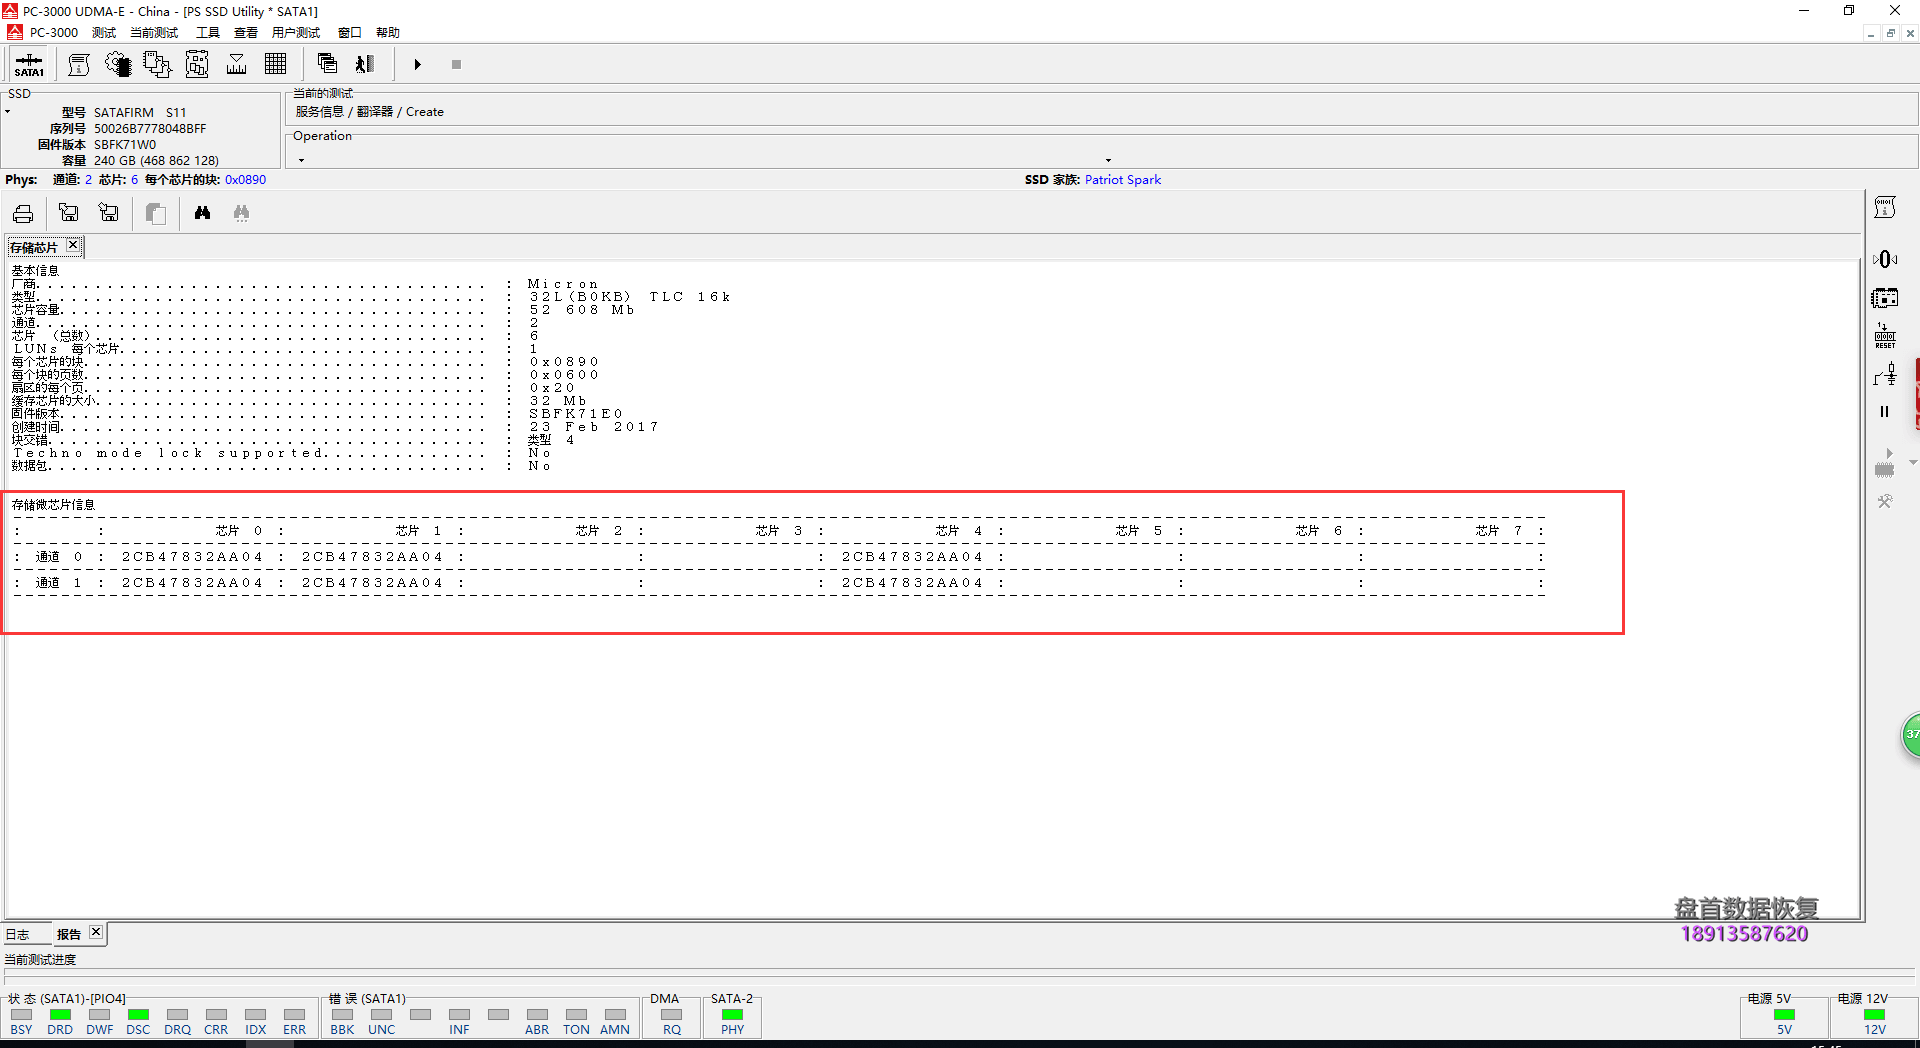Click the controller board icon in sidebar
1920x1048 pixels.
pos(1885,298)
